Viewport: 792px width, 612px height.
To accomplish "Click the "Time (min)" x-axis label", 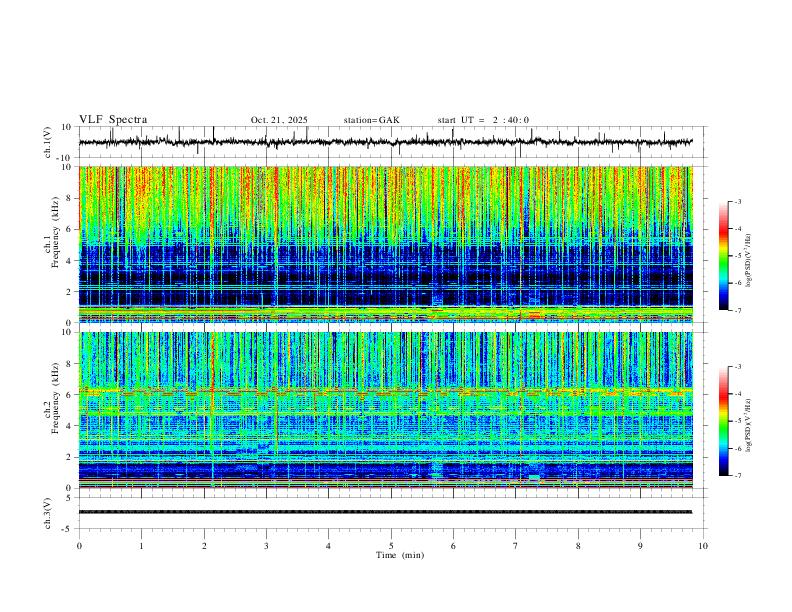I will pos(400,555).
